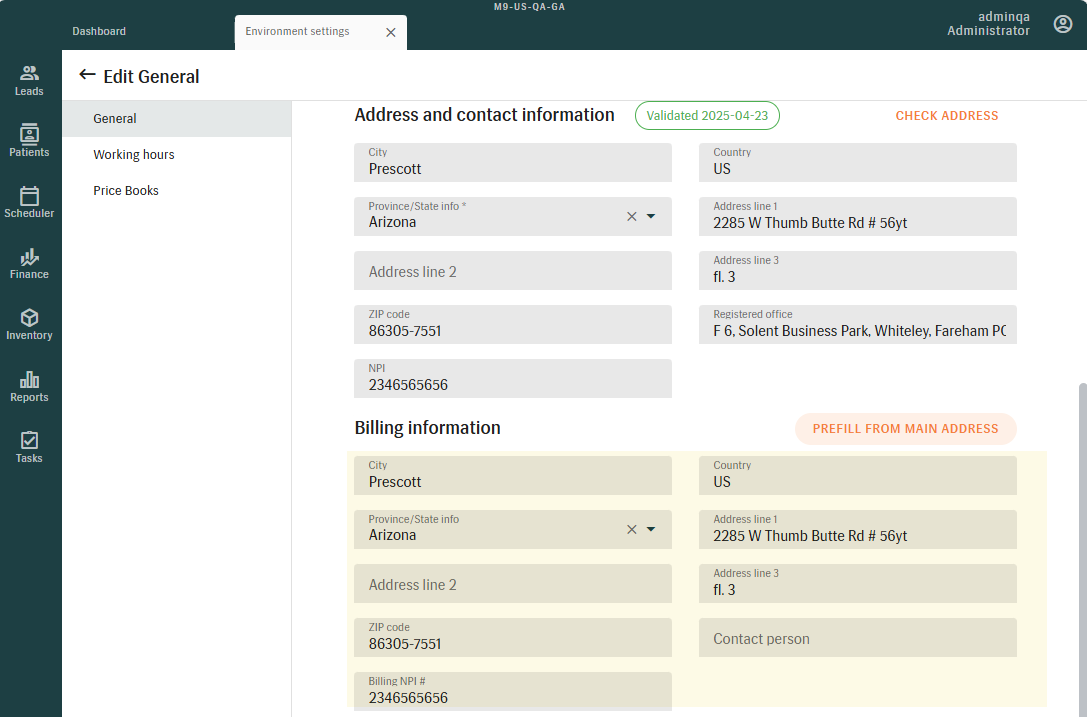
Task: Switch to the Dashboard tab
Action: tap(99, 31)
